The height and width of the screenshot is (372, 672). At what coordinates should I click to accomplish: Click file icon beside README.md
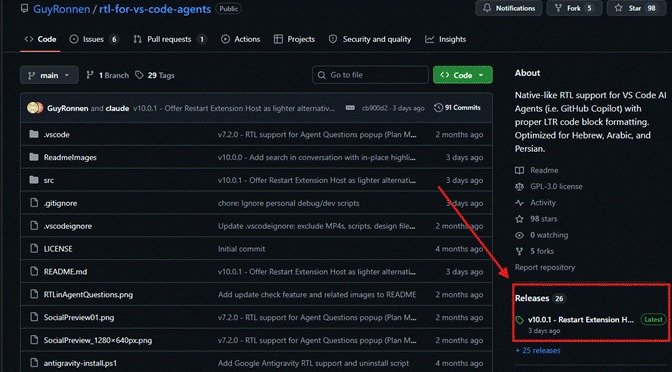point(34,272)
